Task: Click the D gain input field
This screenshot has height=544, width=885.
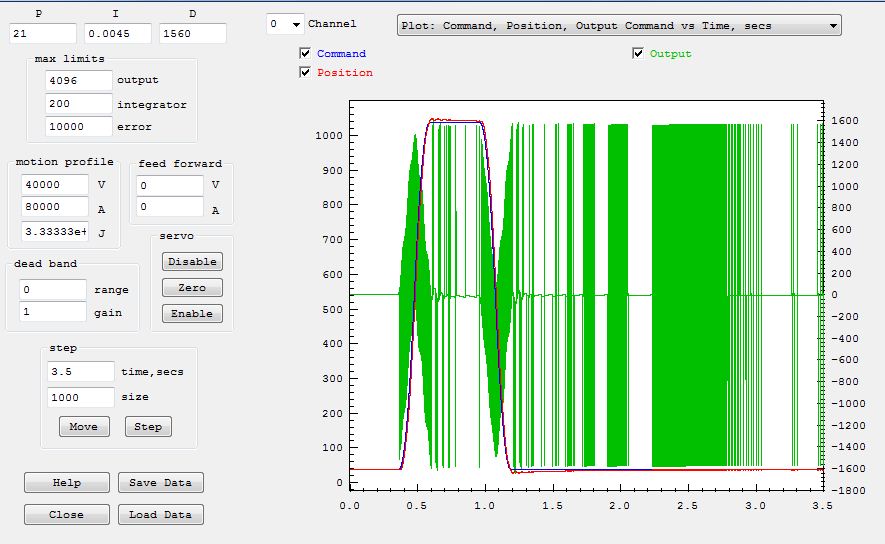Action: click(x=192, y=34)
